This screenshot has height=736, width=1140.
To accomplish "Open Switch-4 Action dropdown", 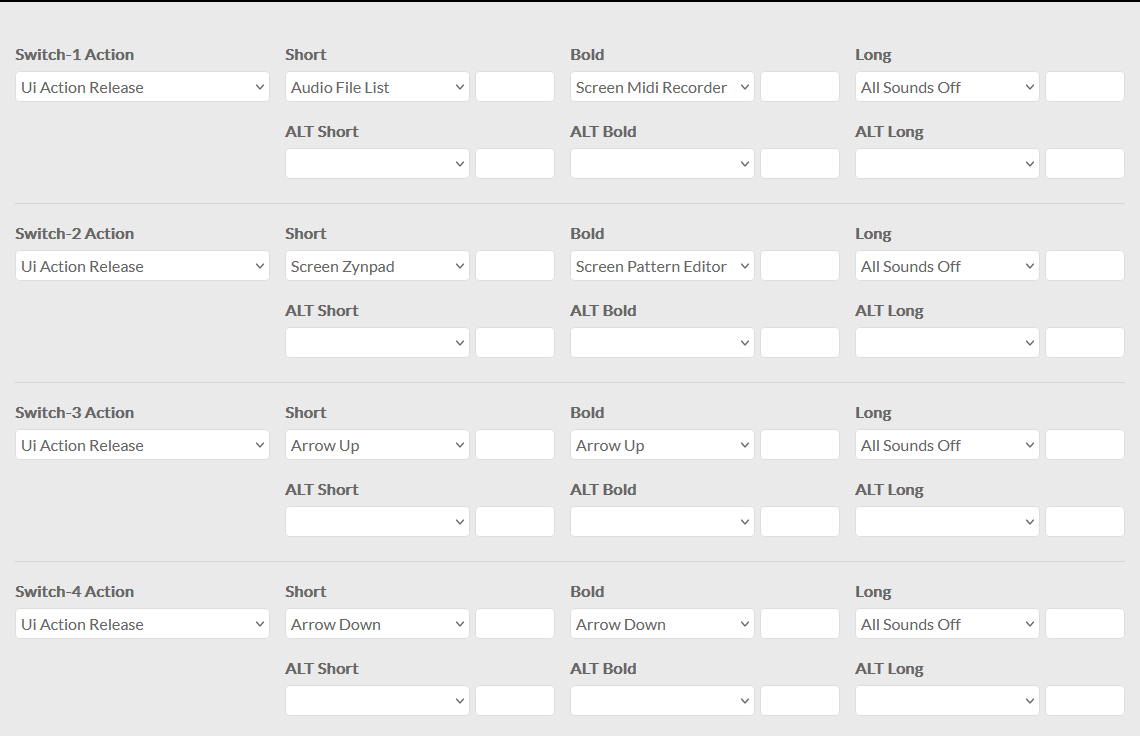I will click(x=142, y=624).
